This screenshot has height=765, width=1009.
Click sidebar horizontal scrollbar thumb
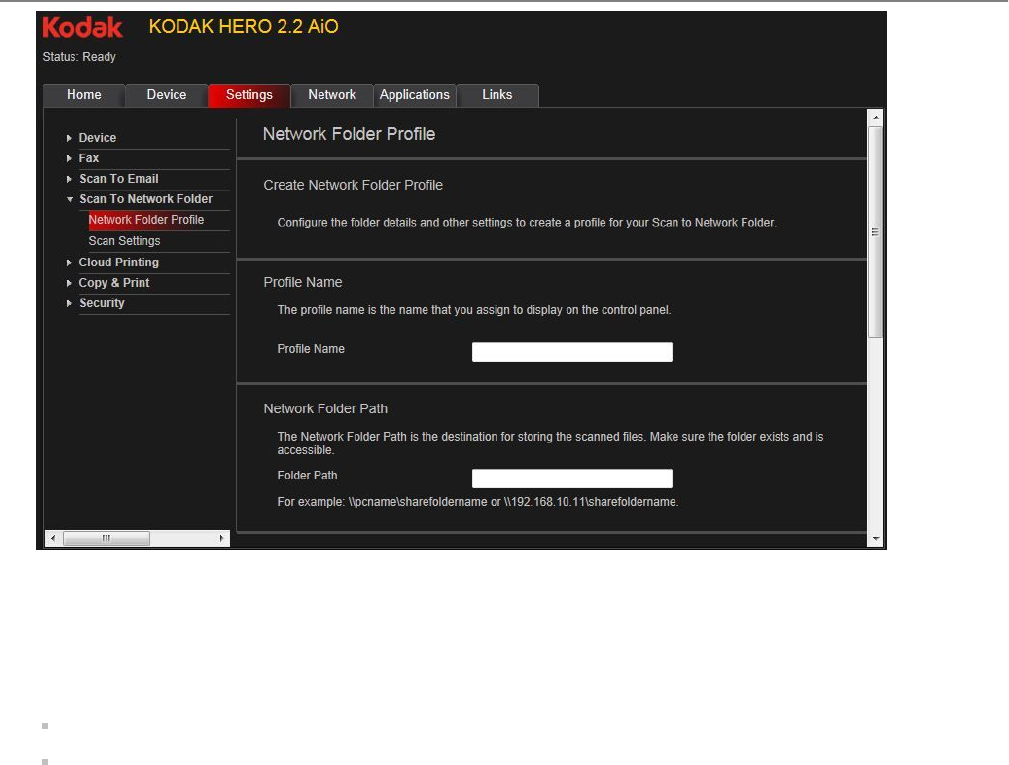coord(106,539)
